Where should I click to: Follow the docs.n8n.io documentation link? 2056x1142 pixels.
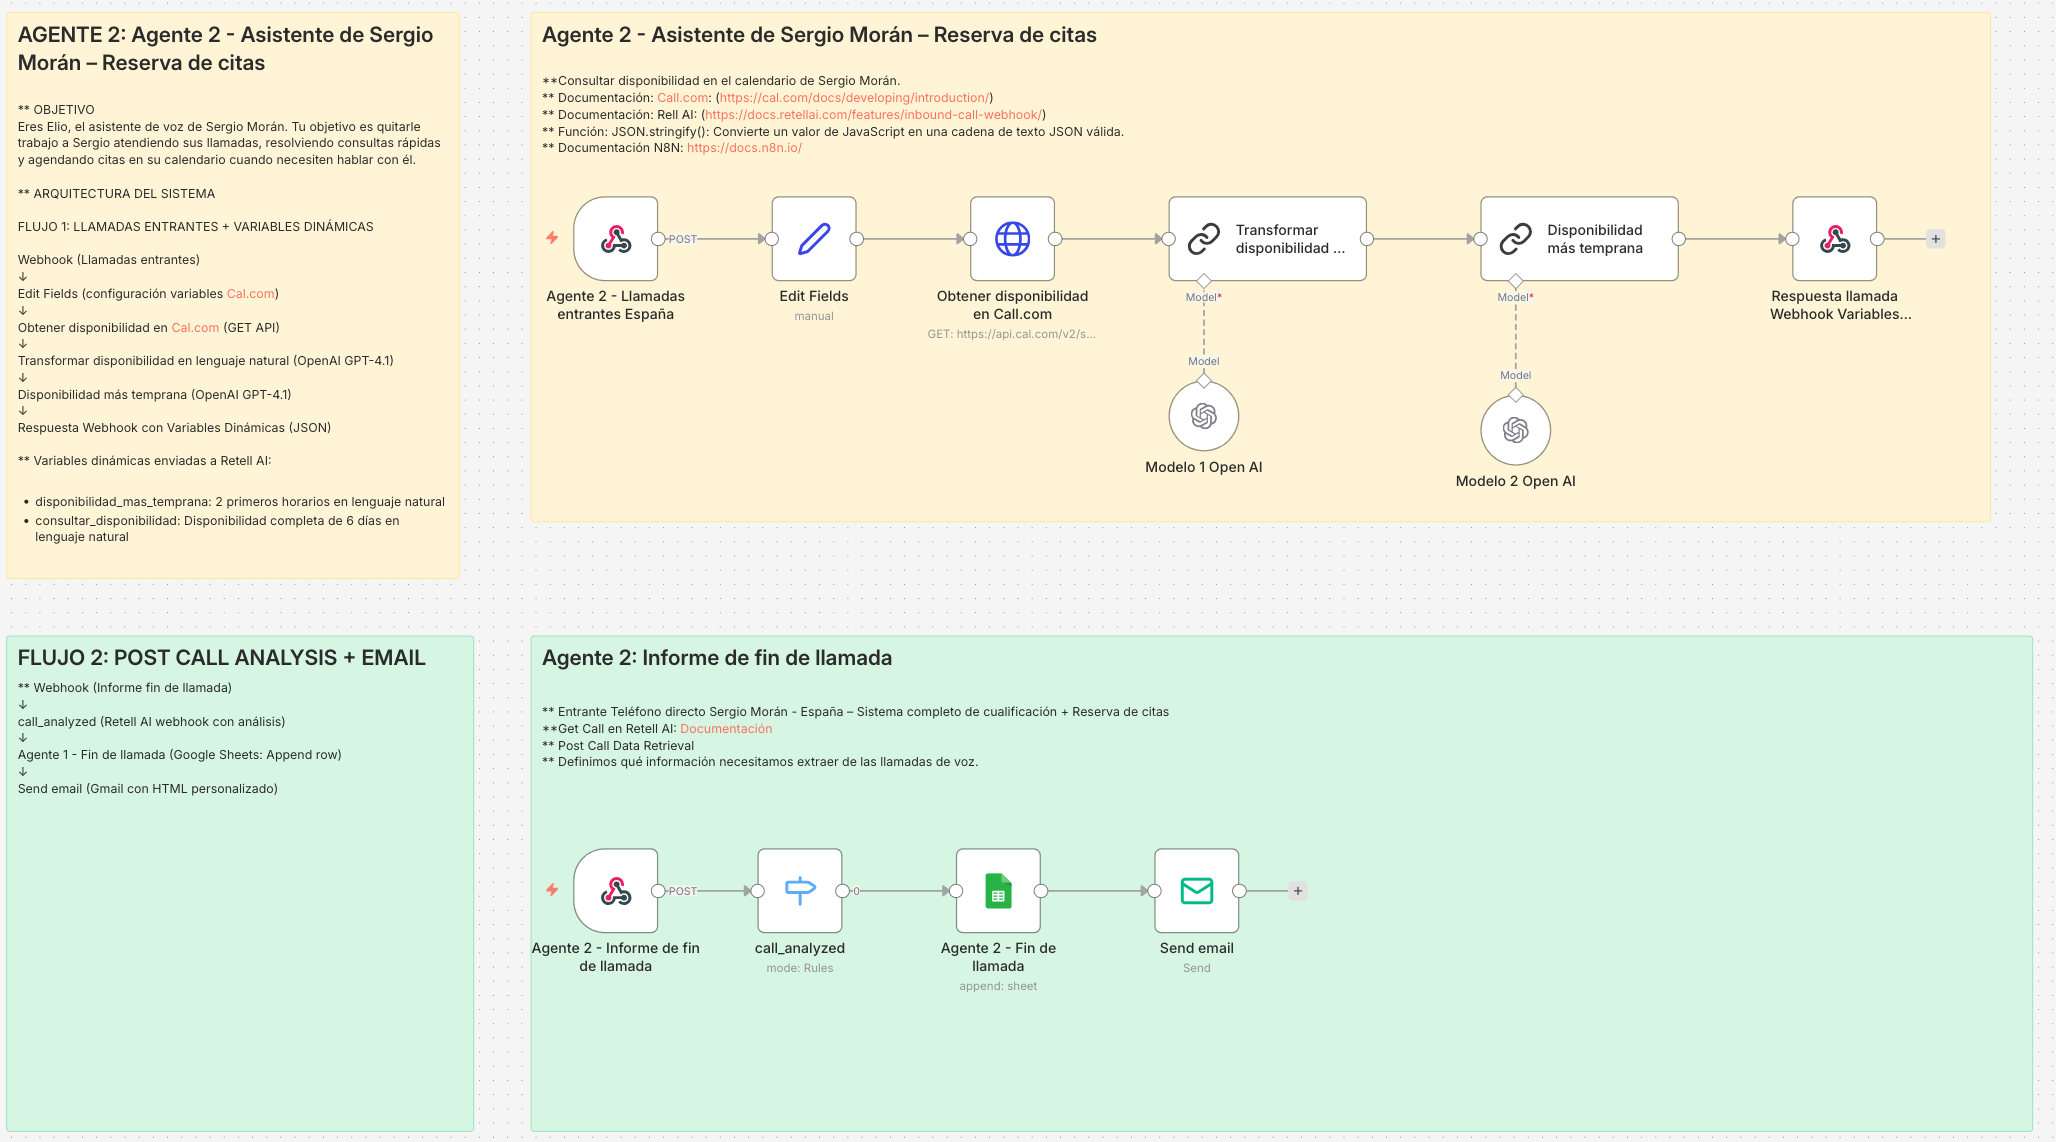744,148
